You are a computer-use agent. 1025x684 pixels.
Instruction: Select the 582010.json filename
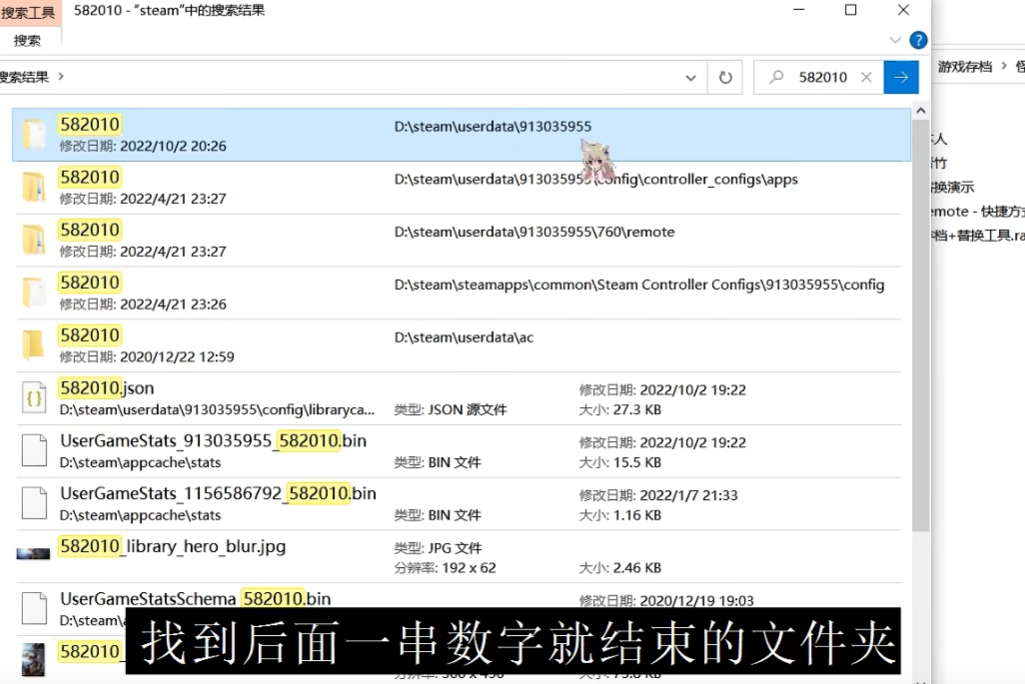[x=107, y=388]
